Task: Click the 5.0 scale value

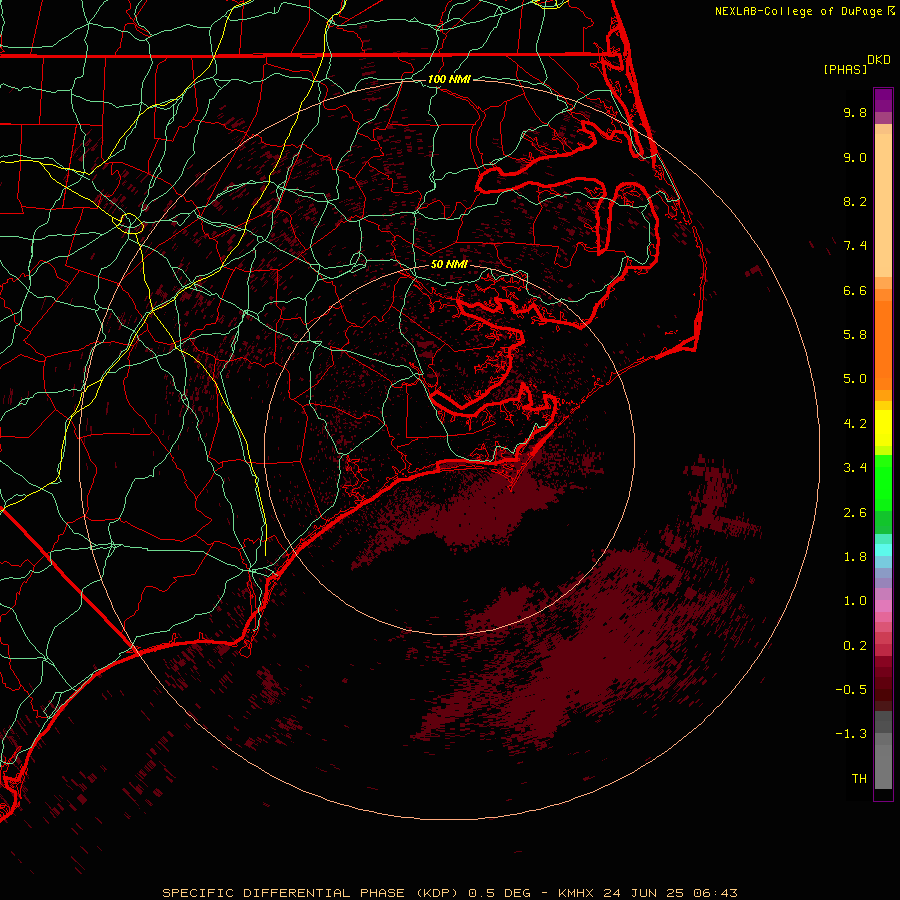Action: 855,379
